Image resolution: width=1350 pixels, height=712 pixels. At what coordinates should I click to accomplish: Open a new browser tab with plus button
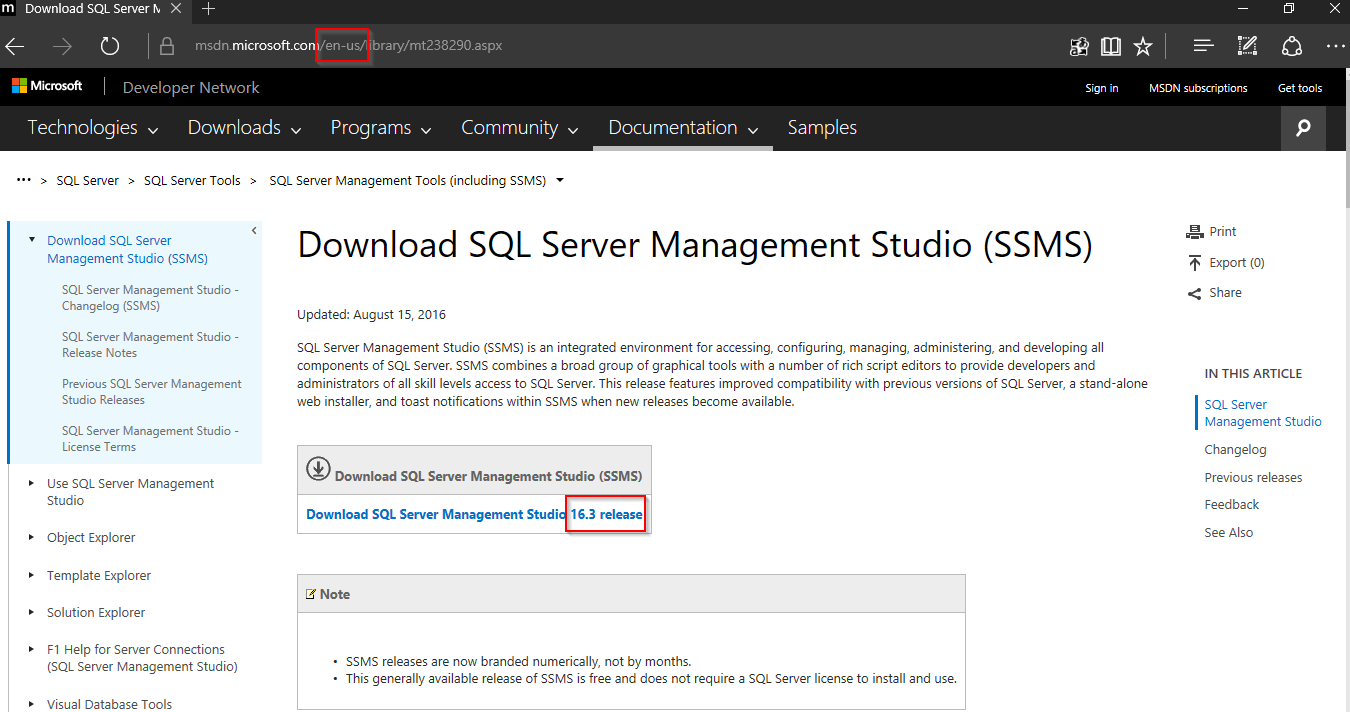pos(208,11)
